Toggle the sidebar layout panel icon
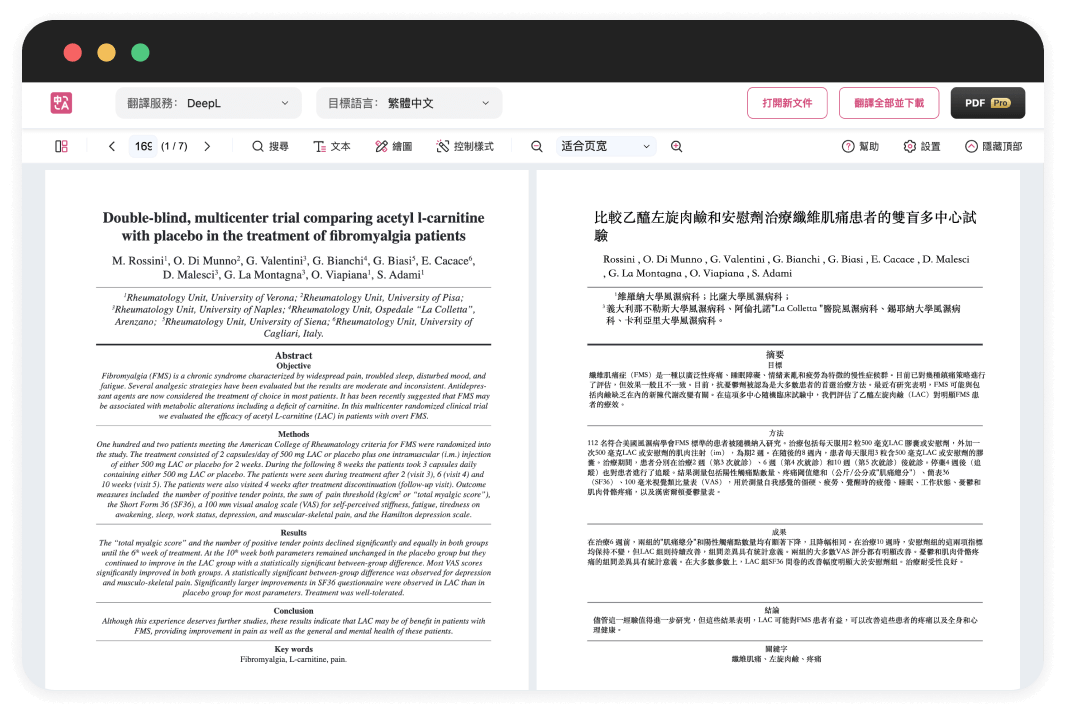Viewport: 1066px width, 715px height. 62,146
